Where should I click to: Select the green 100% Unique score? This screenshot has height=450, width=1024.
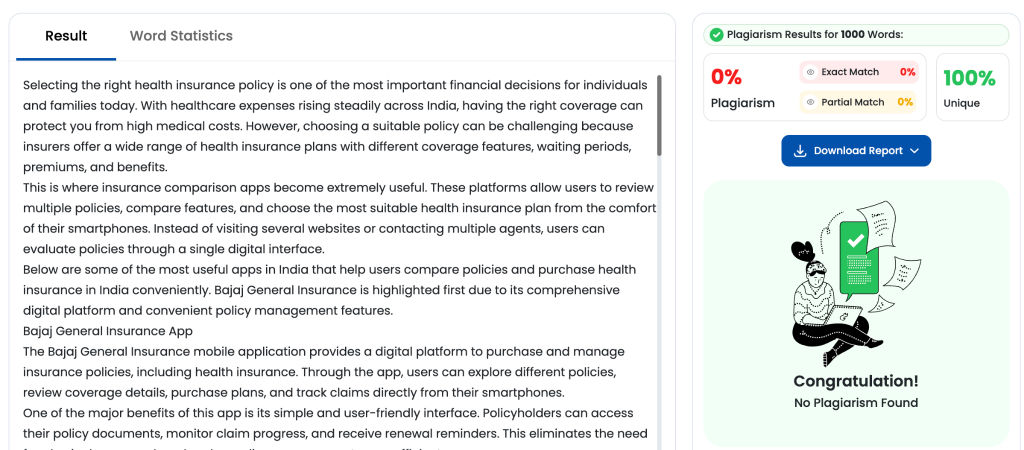pyautogui.click(x=969, y=78)
